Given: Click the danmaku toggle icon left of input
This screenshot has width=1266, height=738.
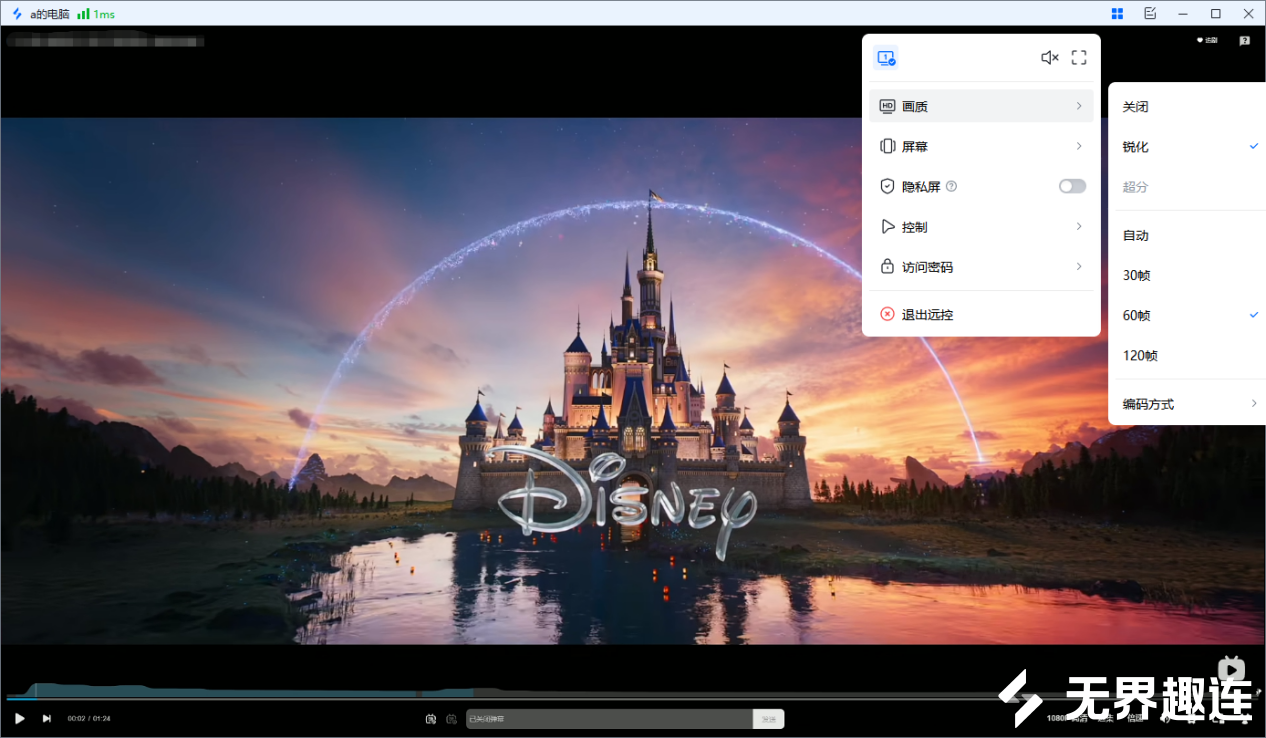Looking at the screenshot, I should pyautogui.click(x=431, y=718).
